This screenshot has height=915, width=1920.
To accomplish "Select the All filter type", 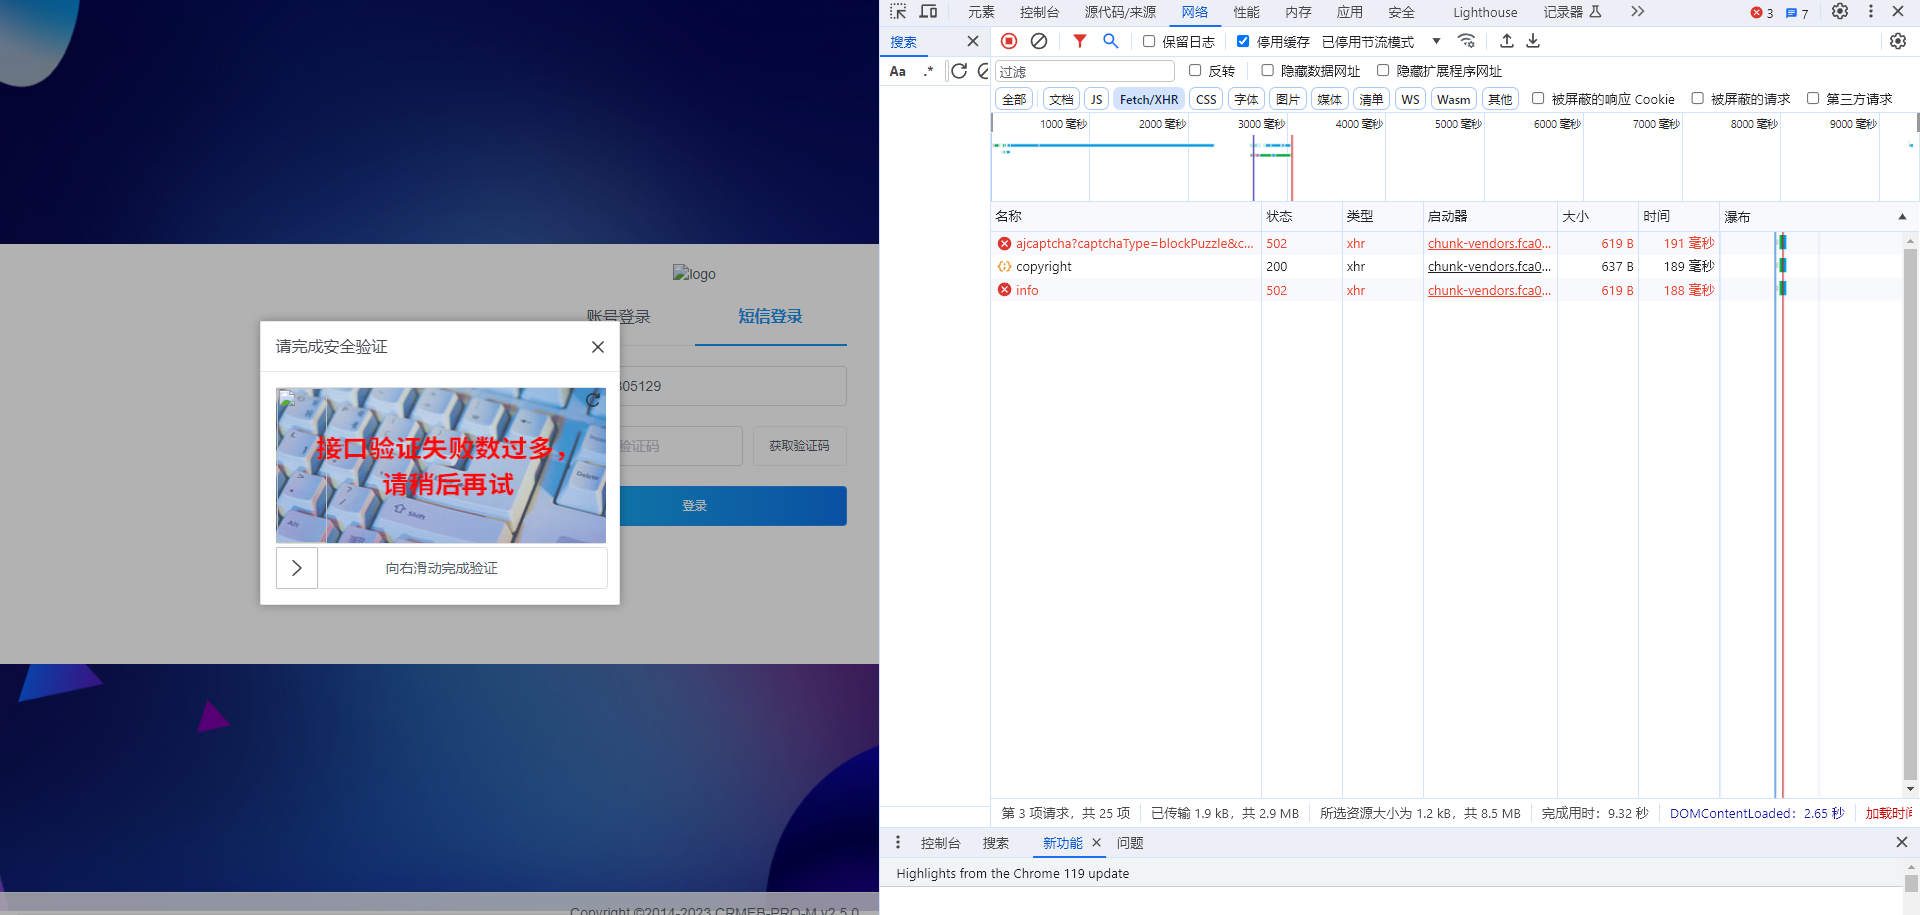I will pos(1014,99).
